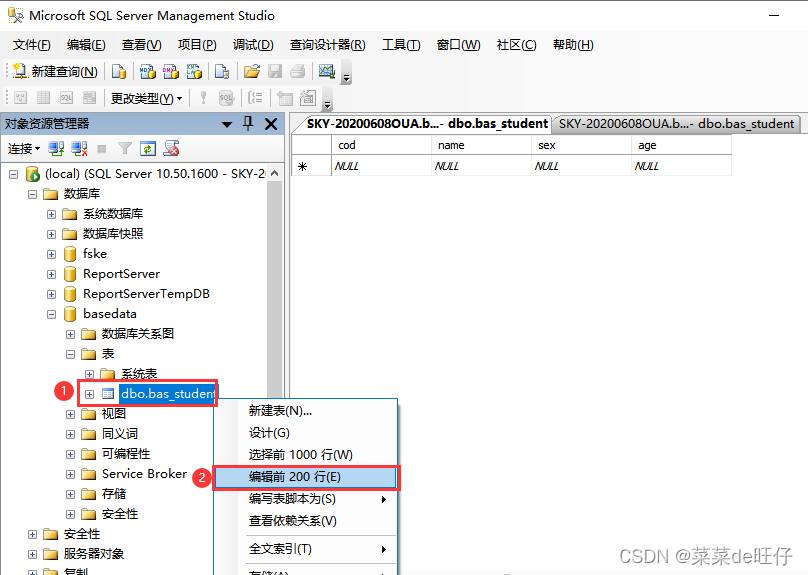Open the 工具(T) menu
The width and height of the screenshot is (808, 575).
pyautogui.click(x=401, y=45)
